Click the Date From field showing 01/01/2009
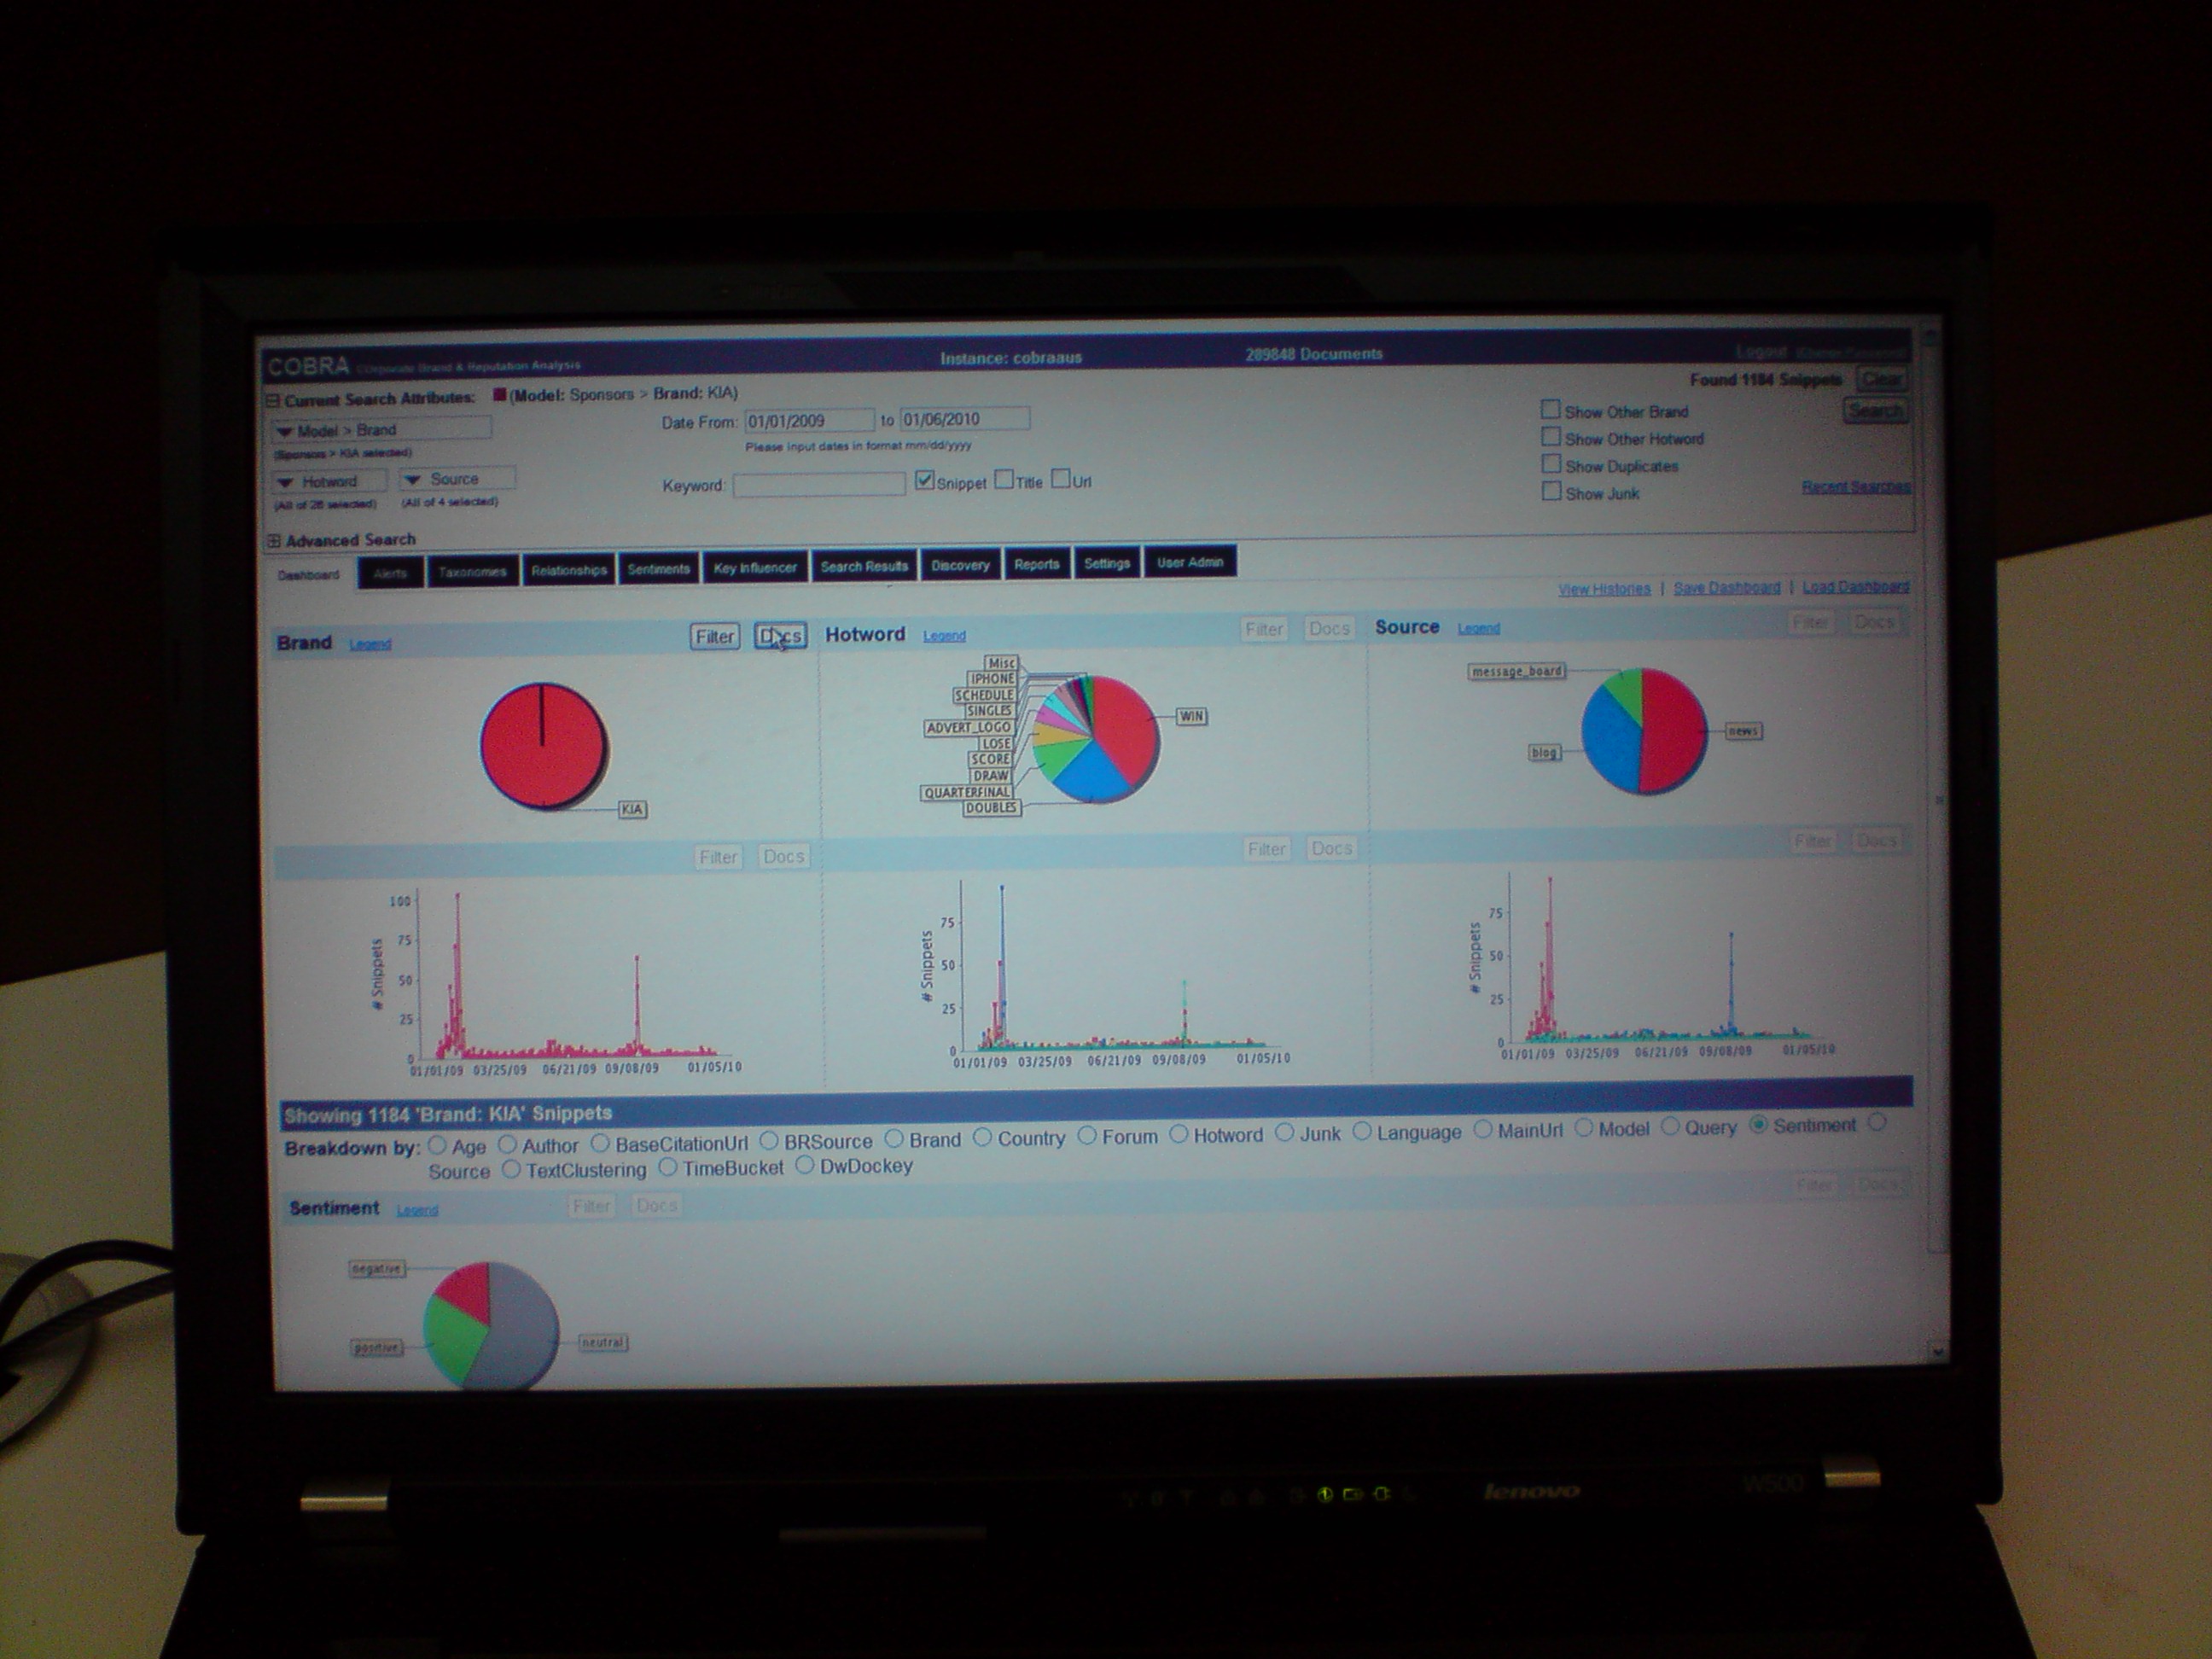 (x=809, y=421)
